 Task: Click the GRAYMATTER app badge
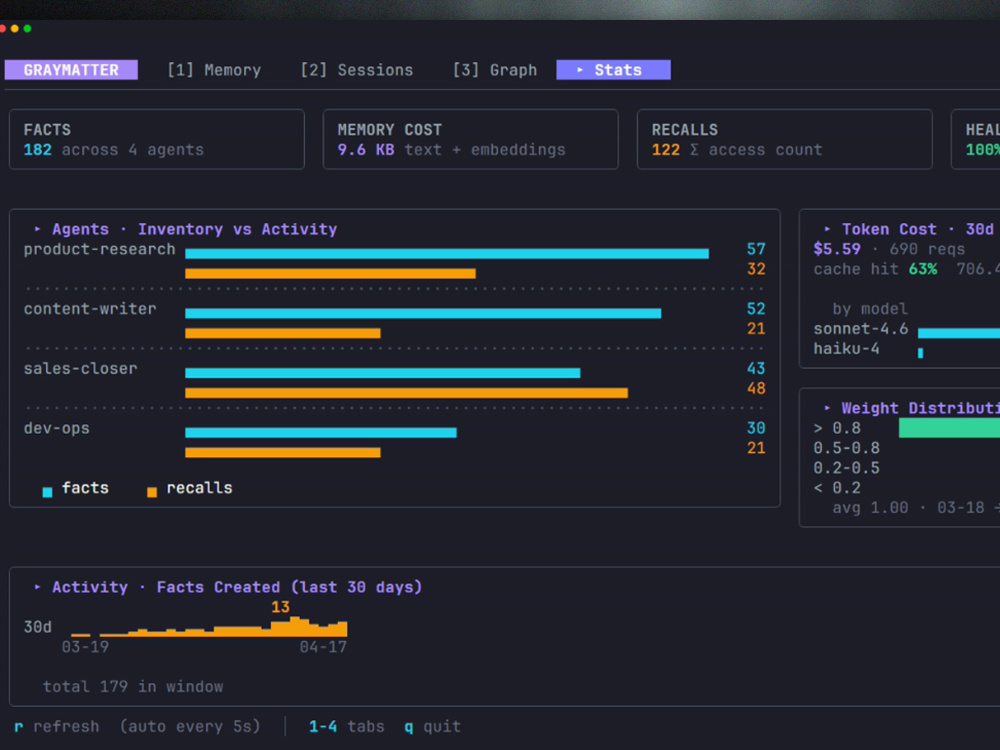[71, 70]
